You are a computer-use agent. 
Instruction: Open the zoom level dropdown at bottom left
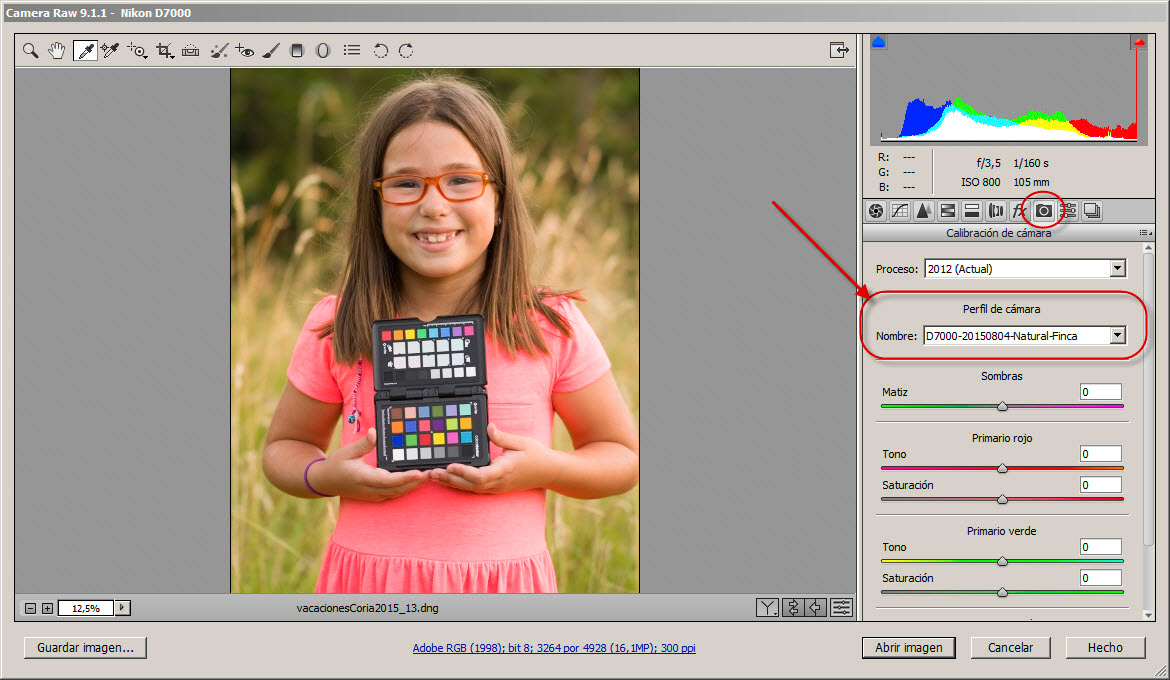120,607
